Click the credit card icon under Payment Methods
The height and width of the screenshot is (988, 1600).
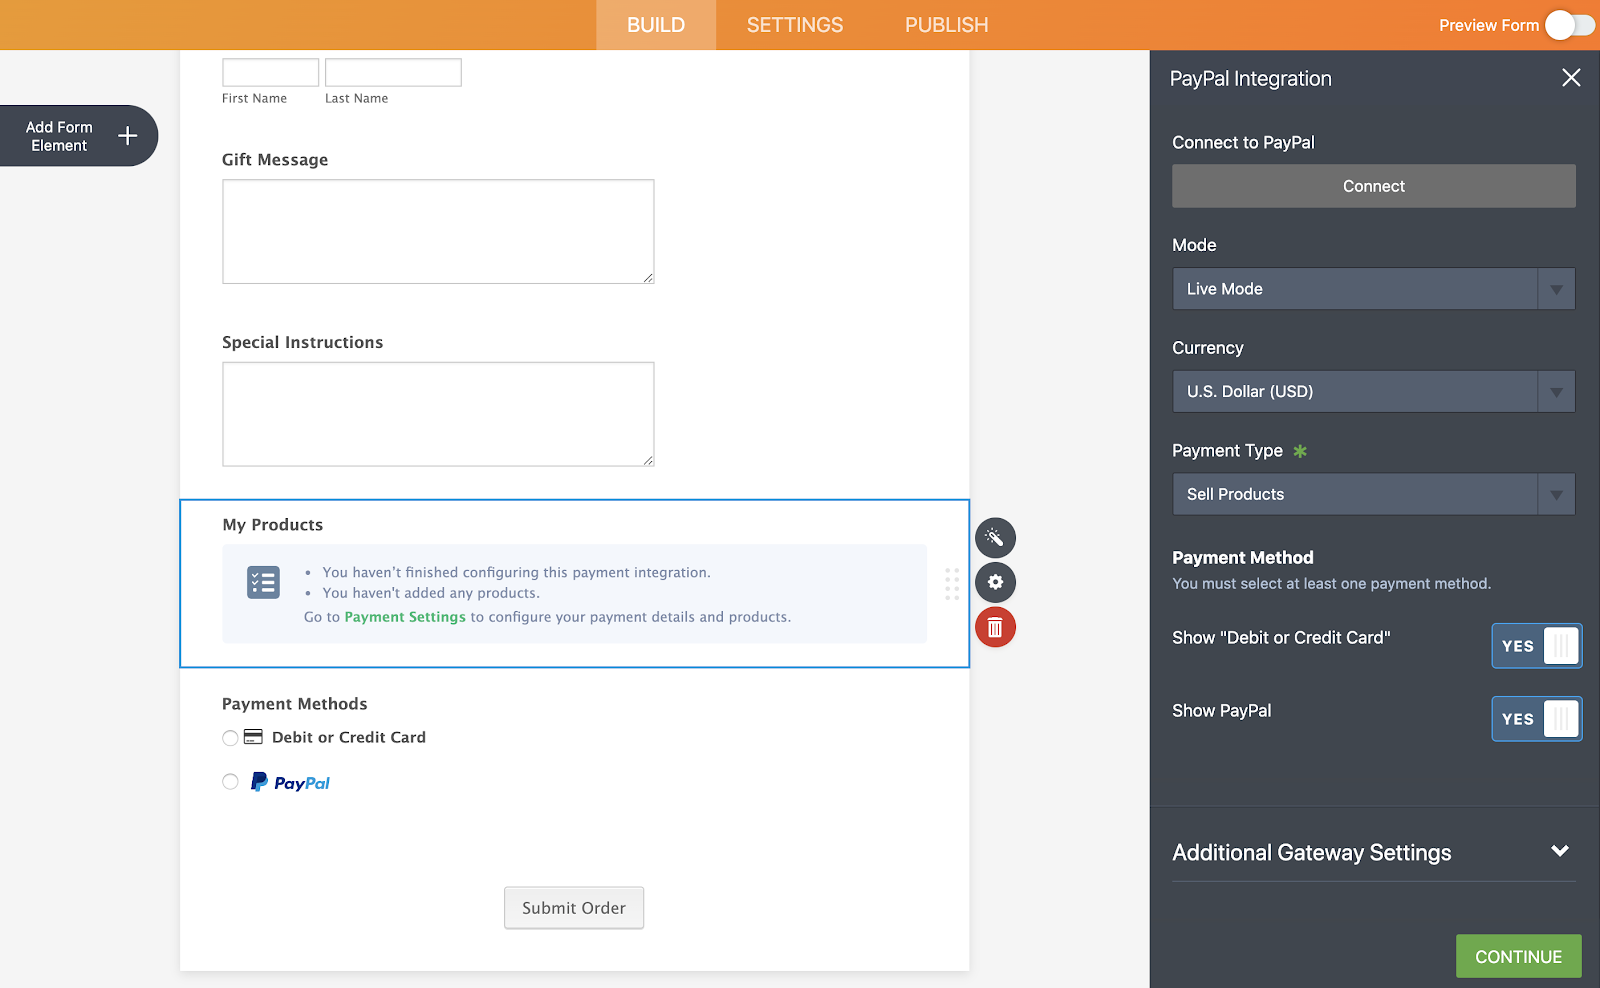(x=253, y=737)
